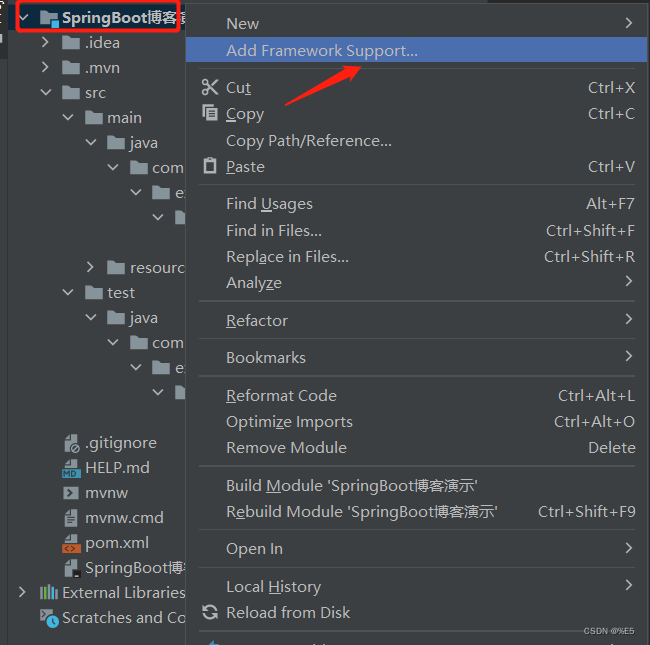Click the Reload from Disk refresh icon
The height and width of the screenshot is (645, 650).
[x=210, y=612]
